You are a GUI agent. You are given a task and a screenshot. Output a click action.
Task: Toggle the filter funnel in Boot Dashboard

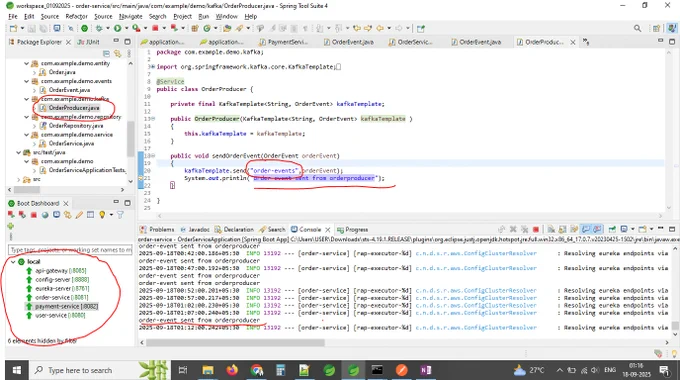120,215
